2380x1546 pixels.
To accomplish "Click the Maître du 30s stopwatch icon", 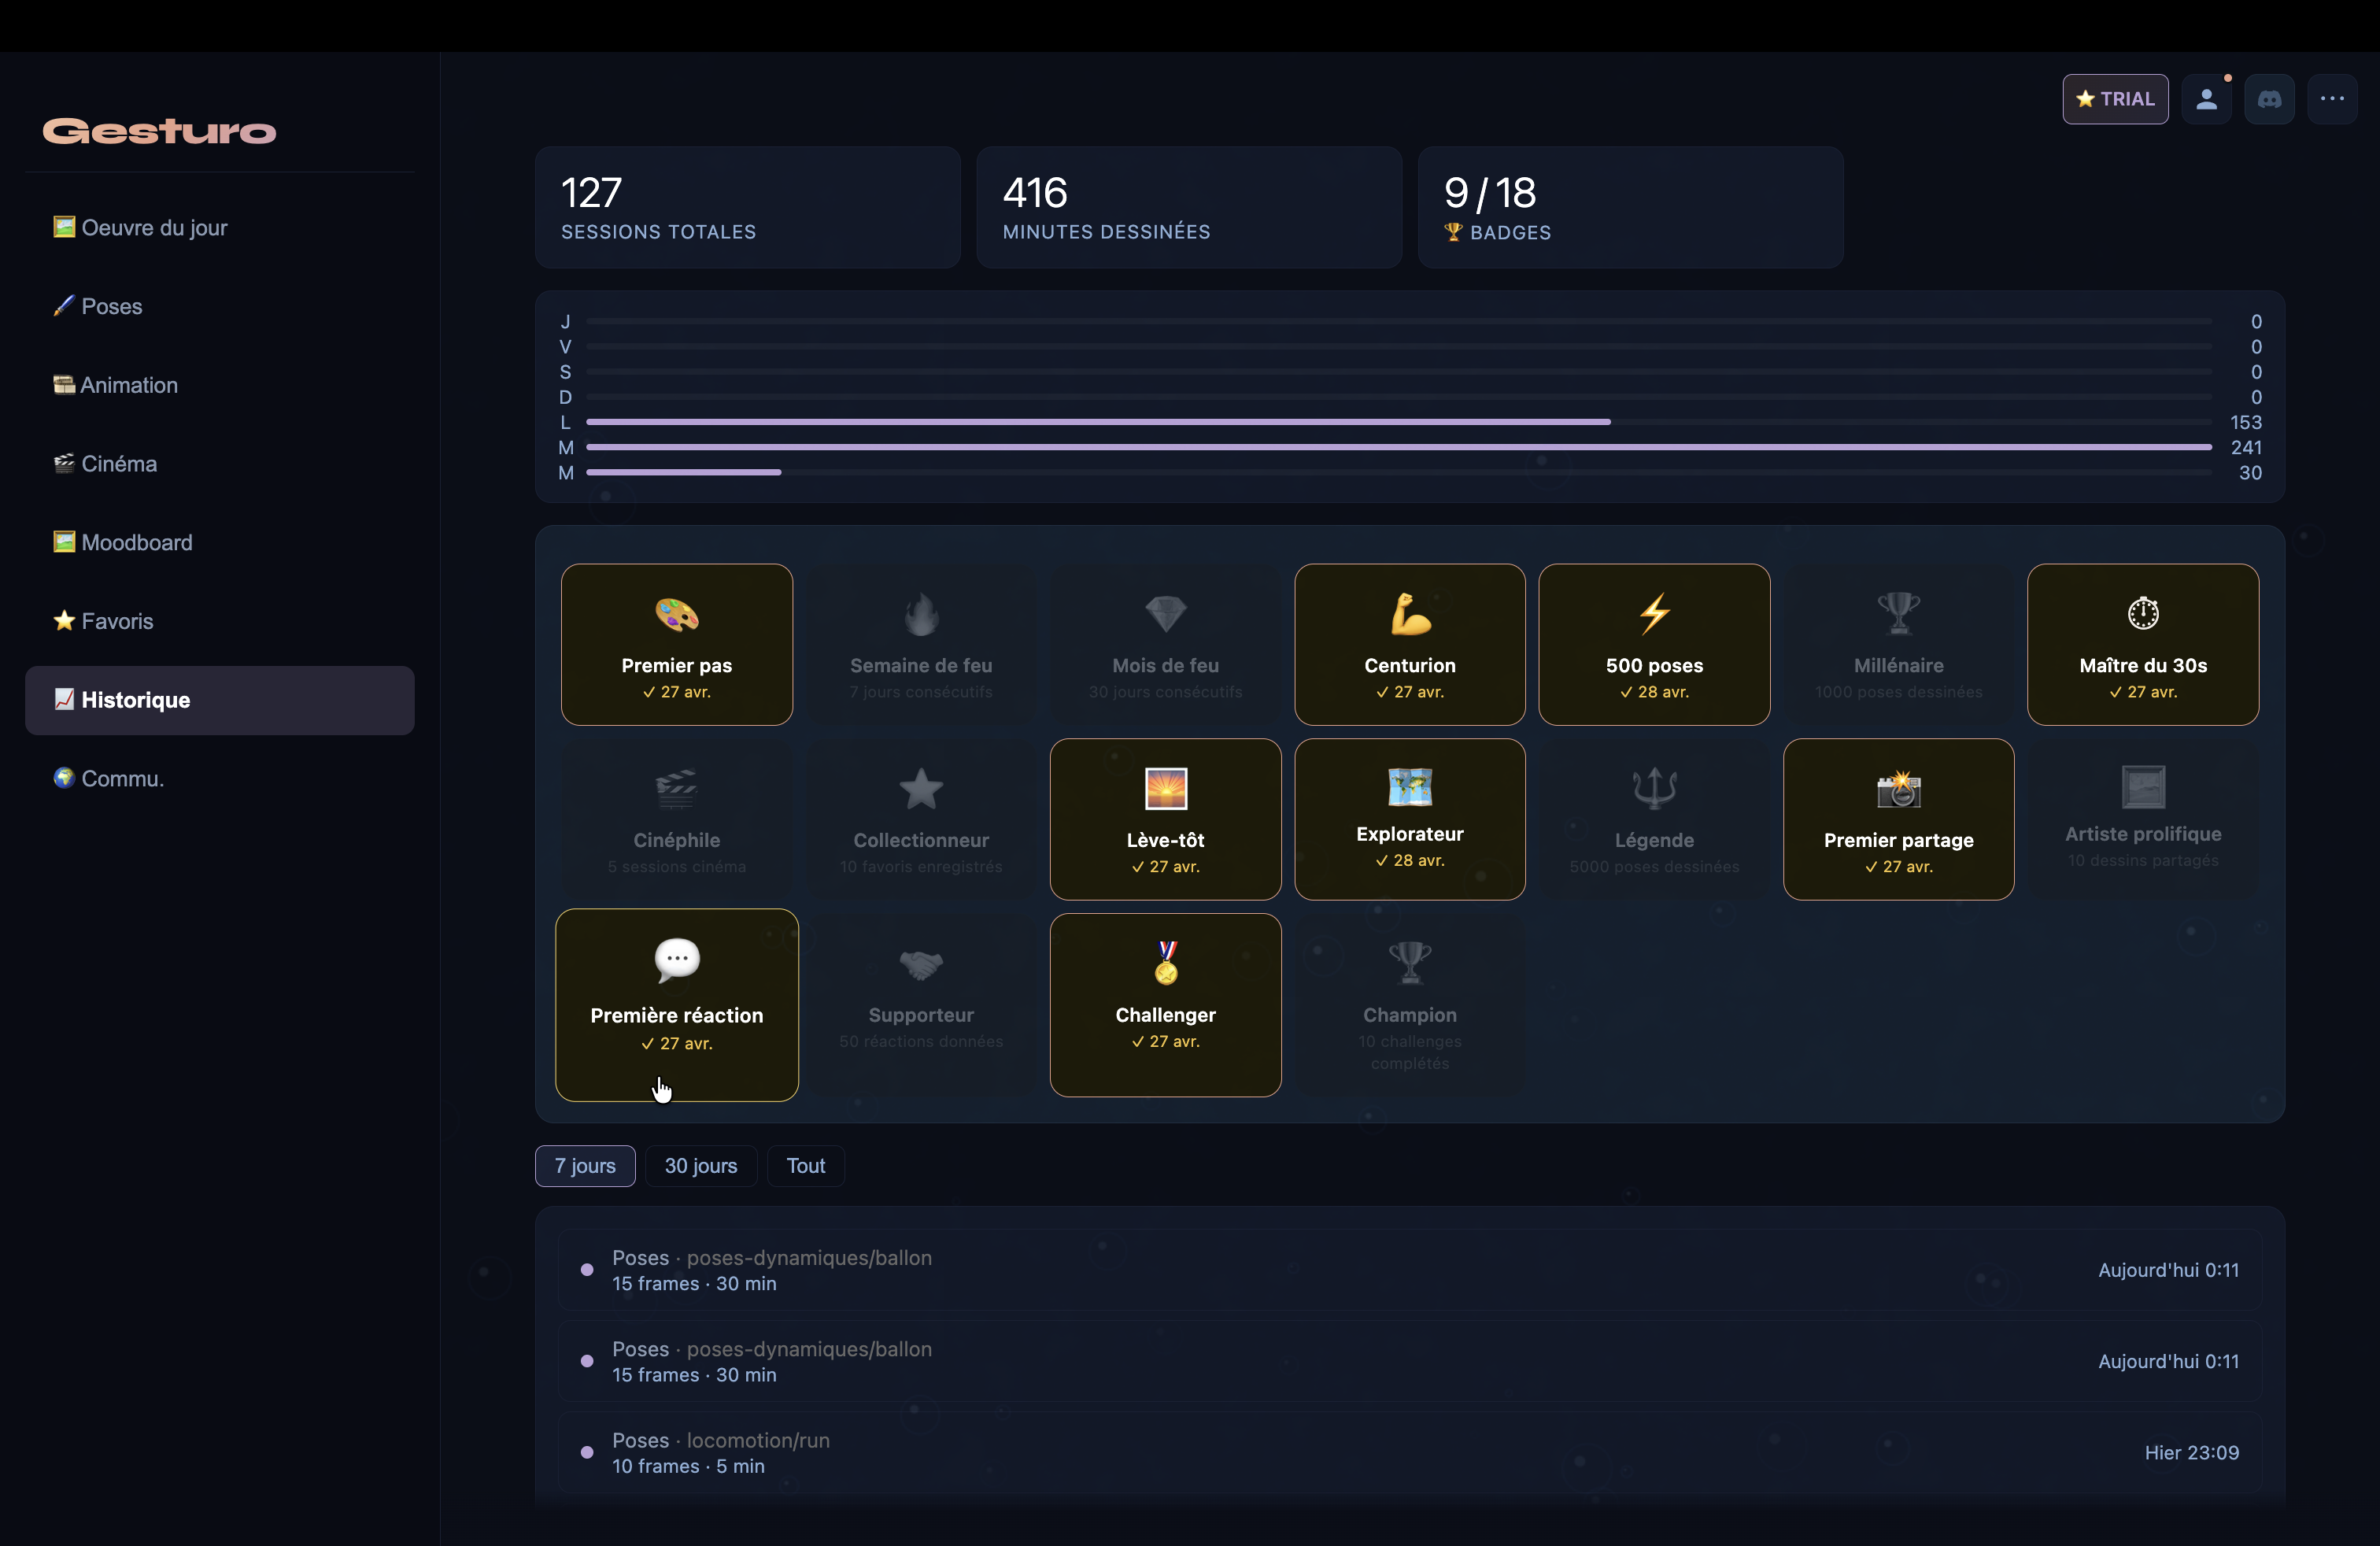I will [x=2143, y=614].
